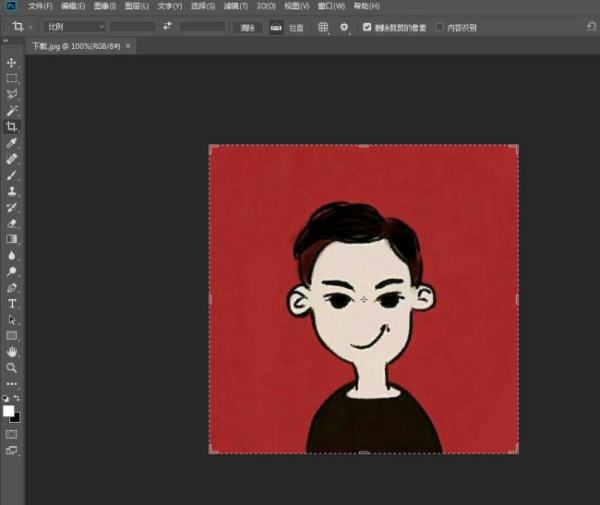Open the crop overlay grid options dropdown

pyautogui.click(x=324, y=27)
